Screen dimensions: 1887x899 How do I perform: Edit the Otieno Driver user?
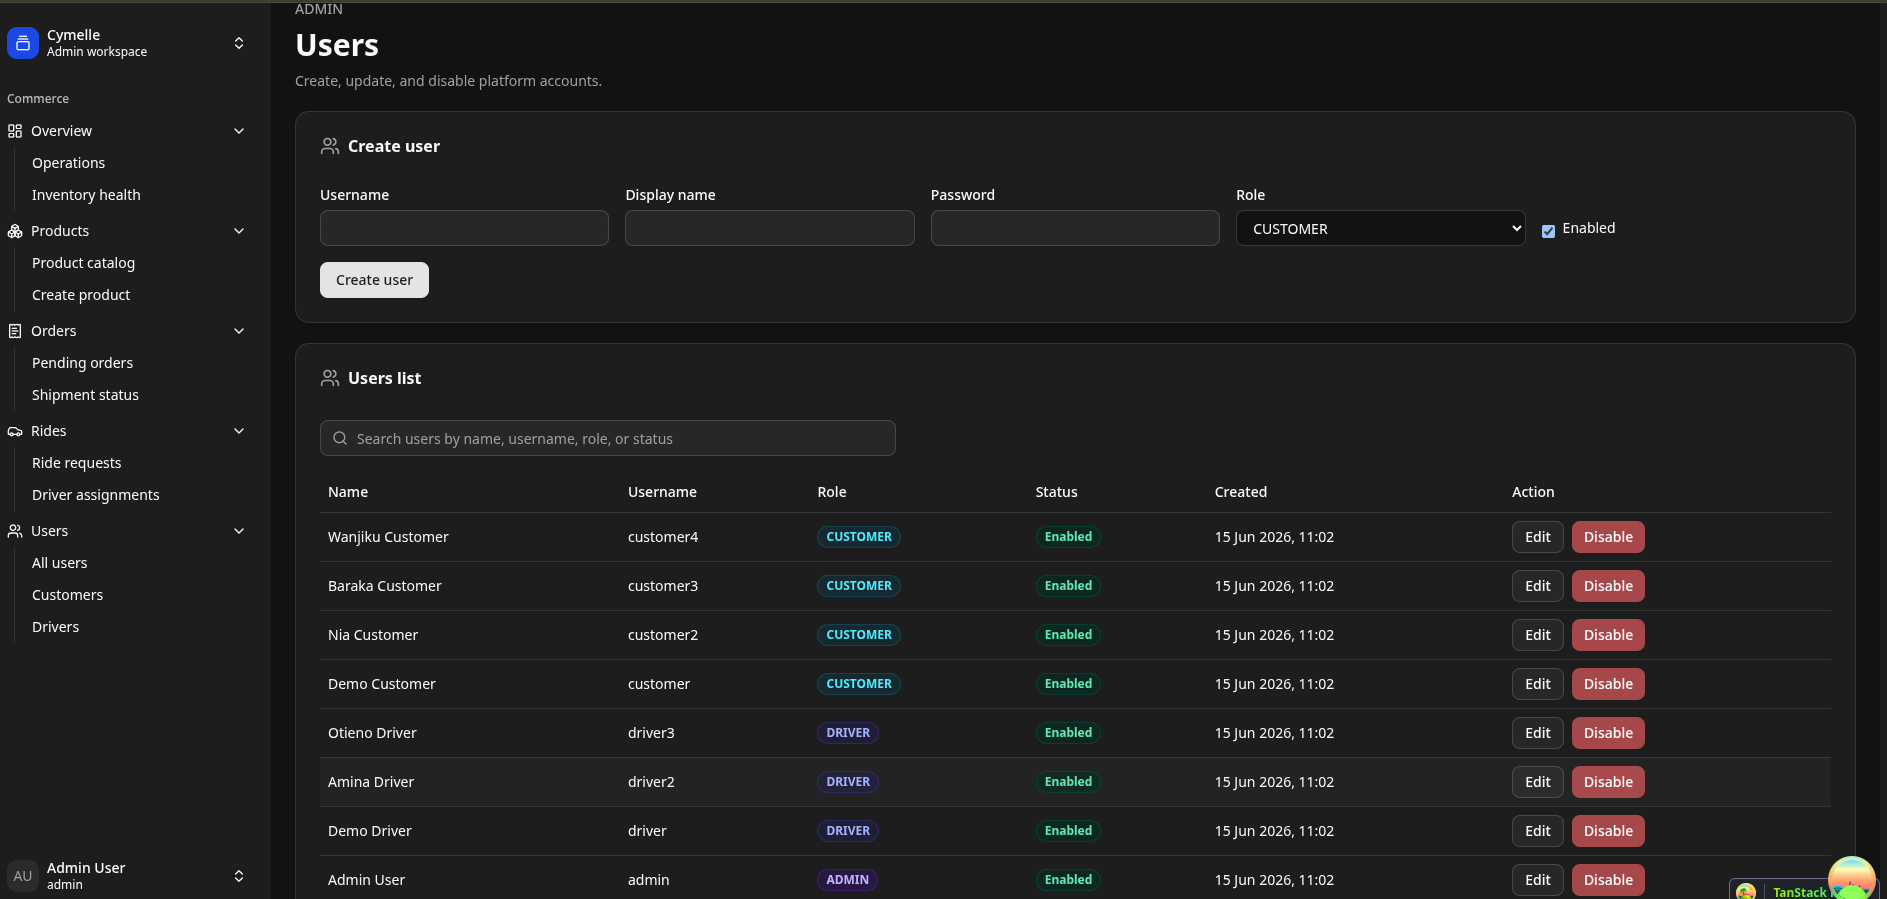coord(1537,733)
